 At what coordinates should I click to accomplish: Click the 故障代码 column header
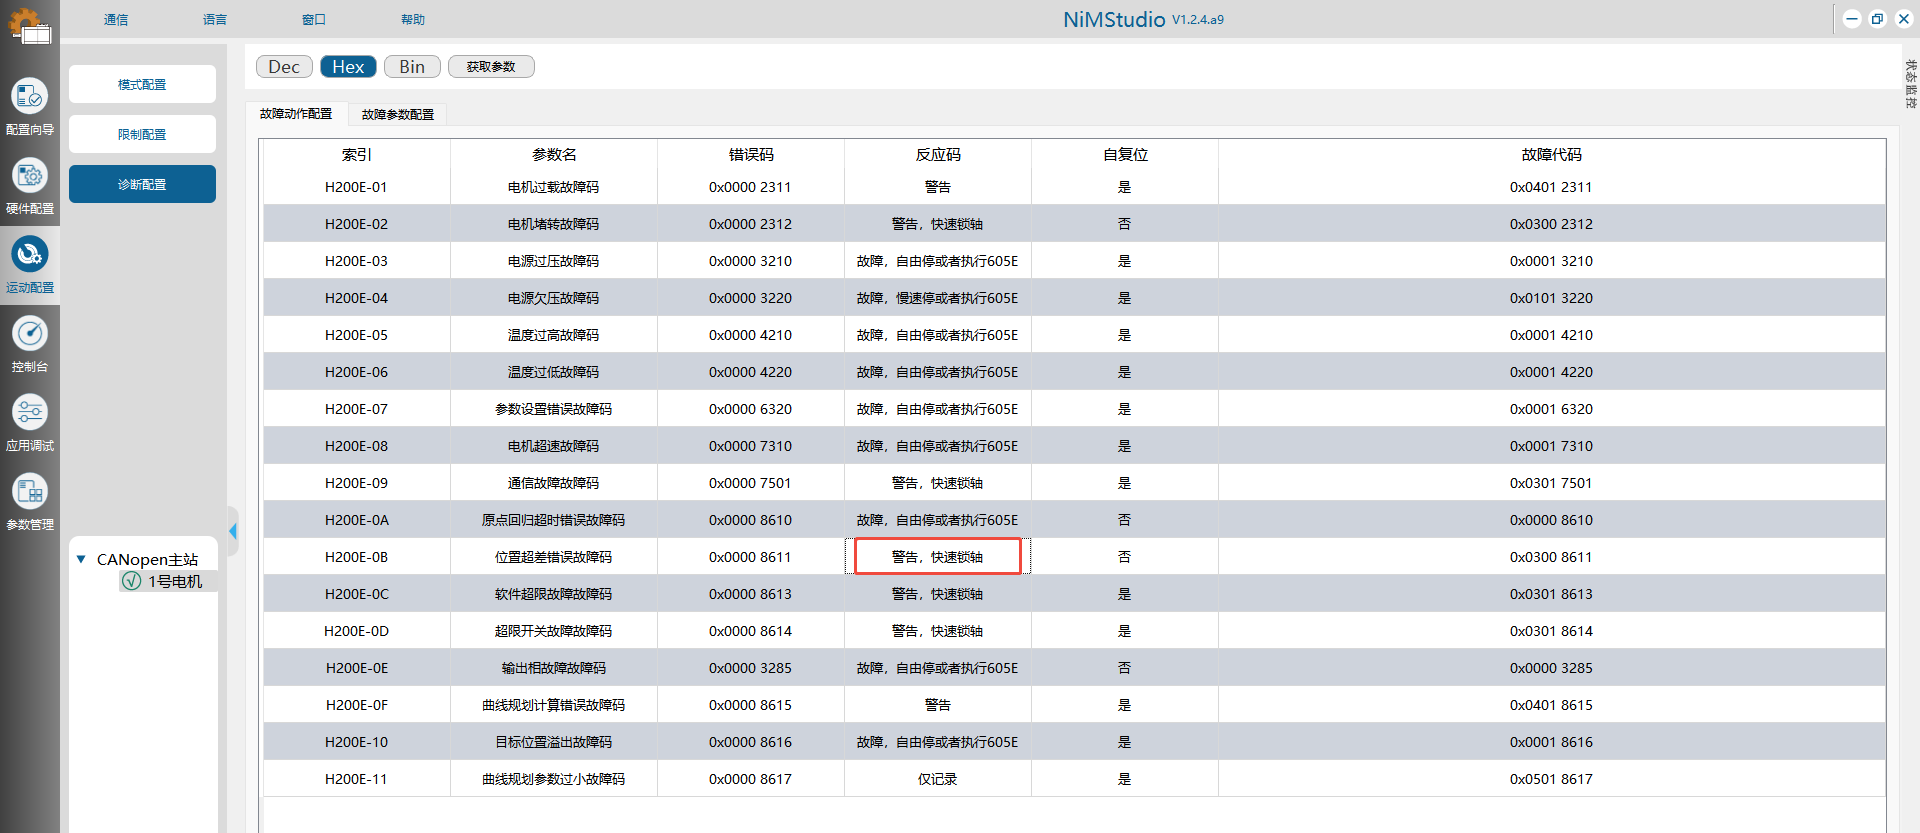(x=1552, y=155)
